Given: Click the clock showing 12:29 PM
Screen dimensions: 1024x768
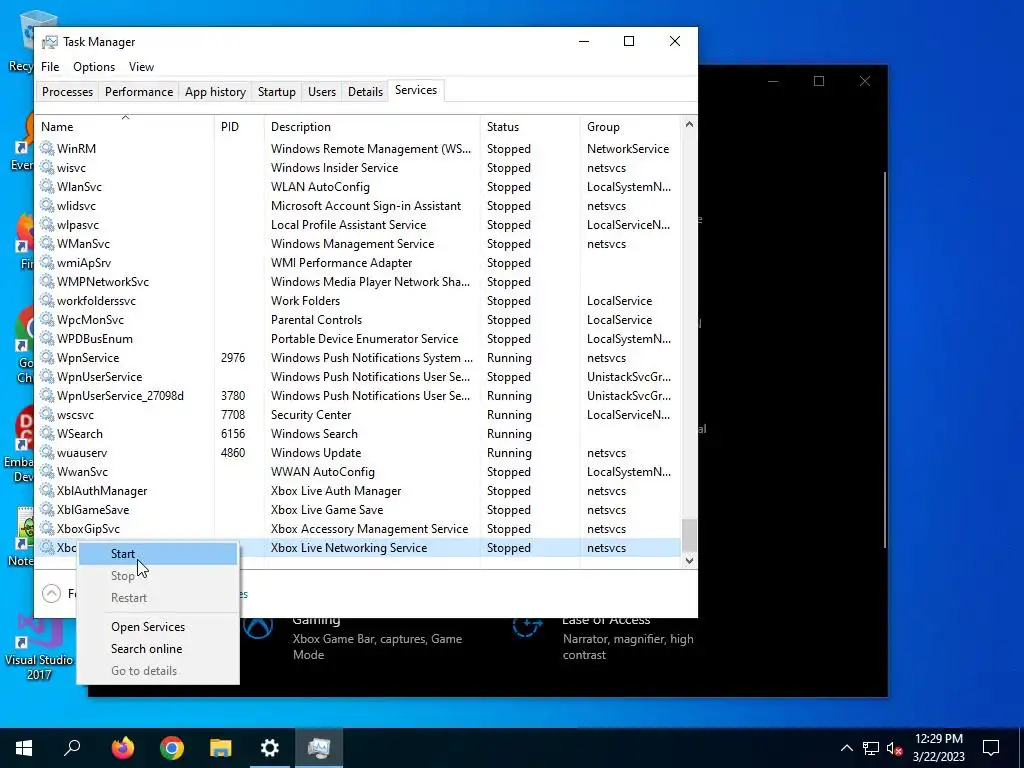Looking at the screenshot, I should 938,739.
